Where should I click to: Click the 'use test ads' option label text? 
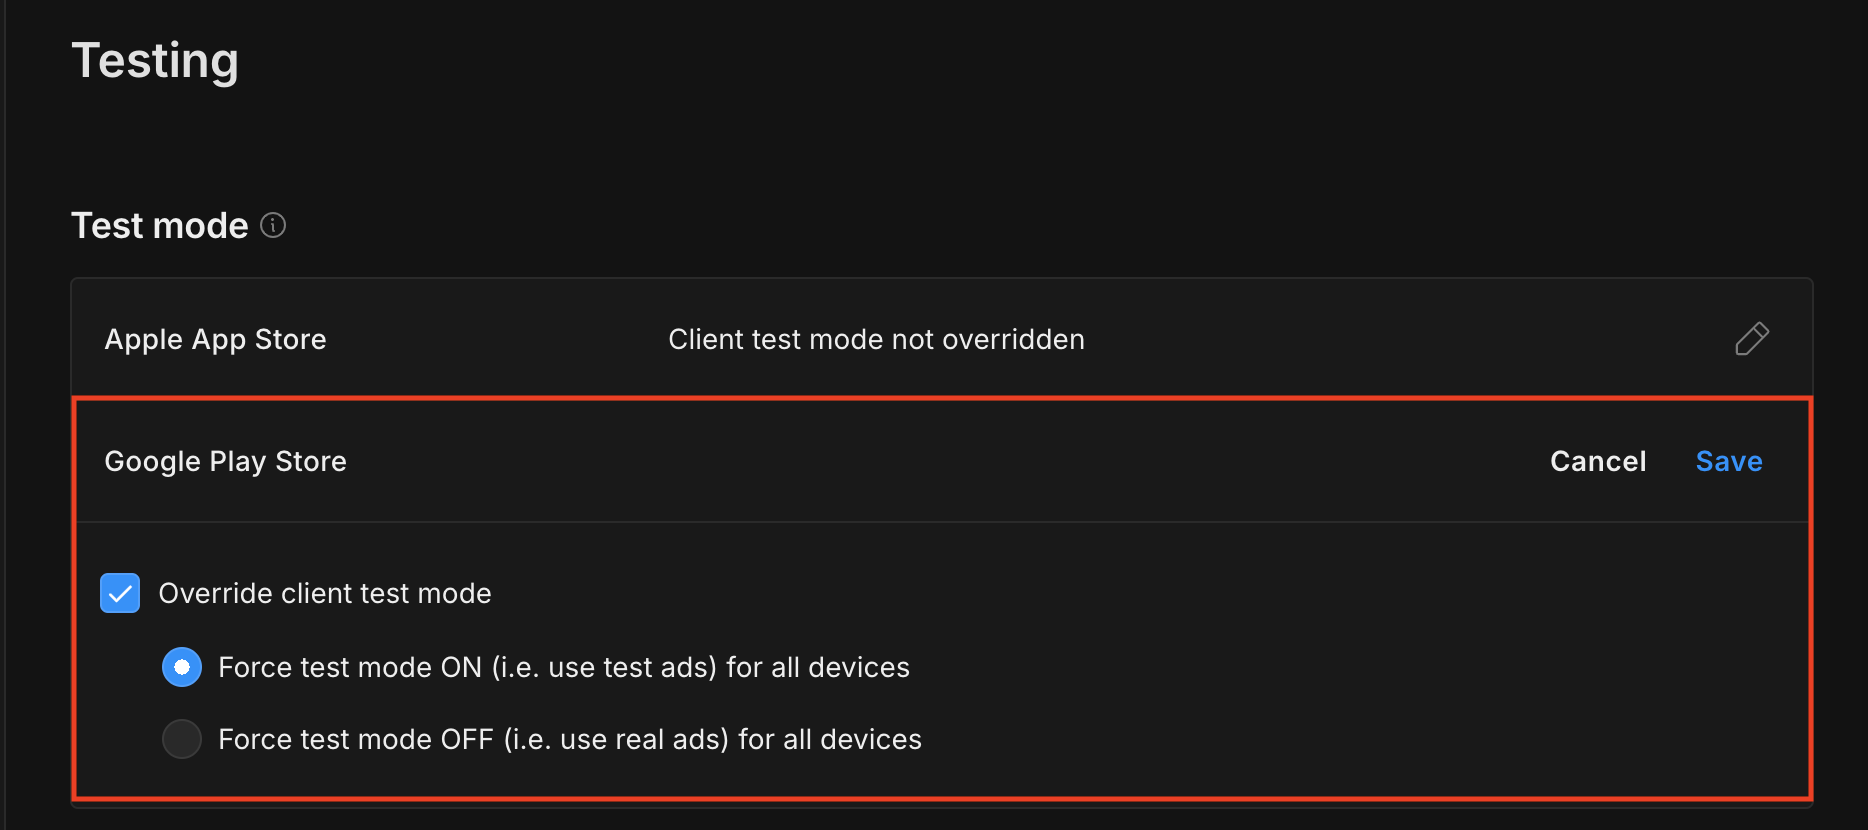pyautogui.click(x=563, y=667)
